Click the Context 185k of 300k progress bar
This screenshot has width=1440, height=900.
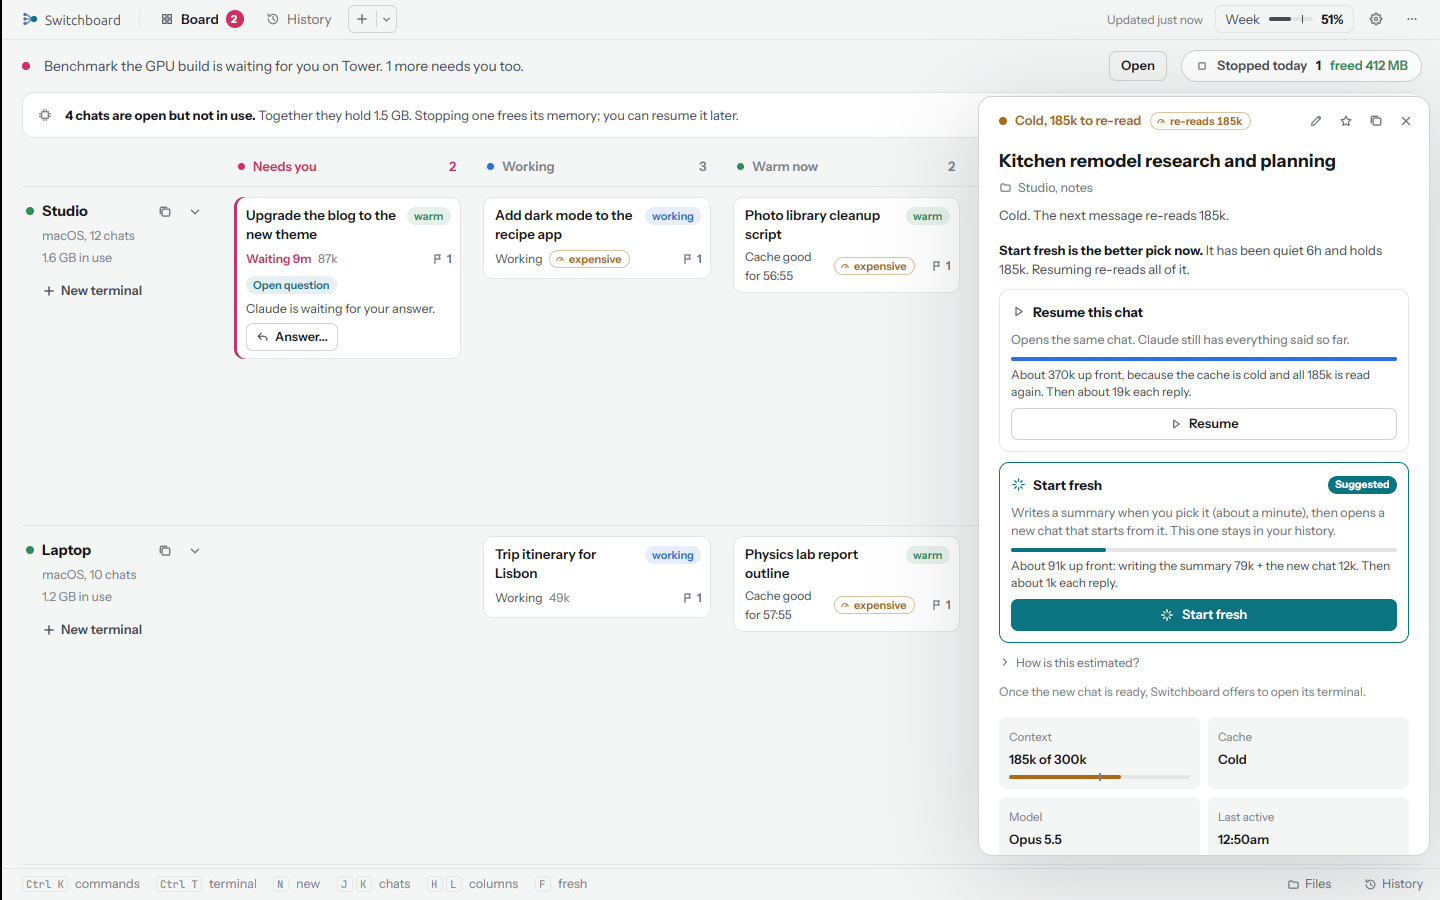click(1099, 777)
